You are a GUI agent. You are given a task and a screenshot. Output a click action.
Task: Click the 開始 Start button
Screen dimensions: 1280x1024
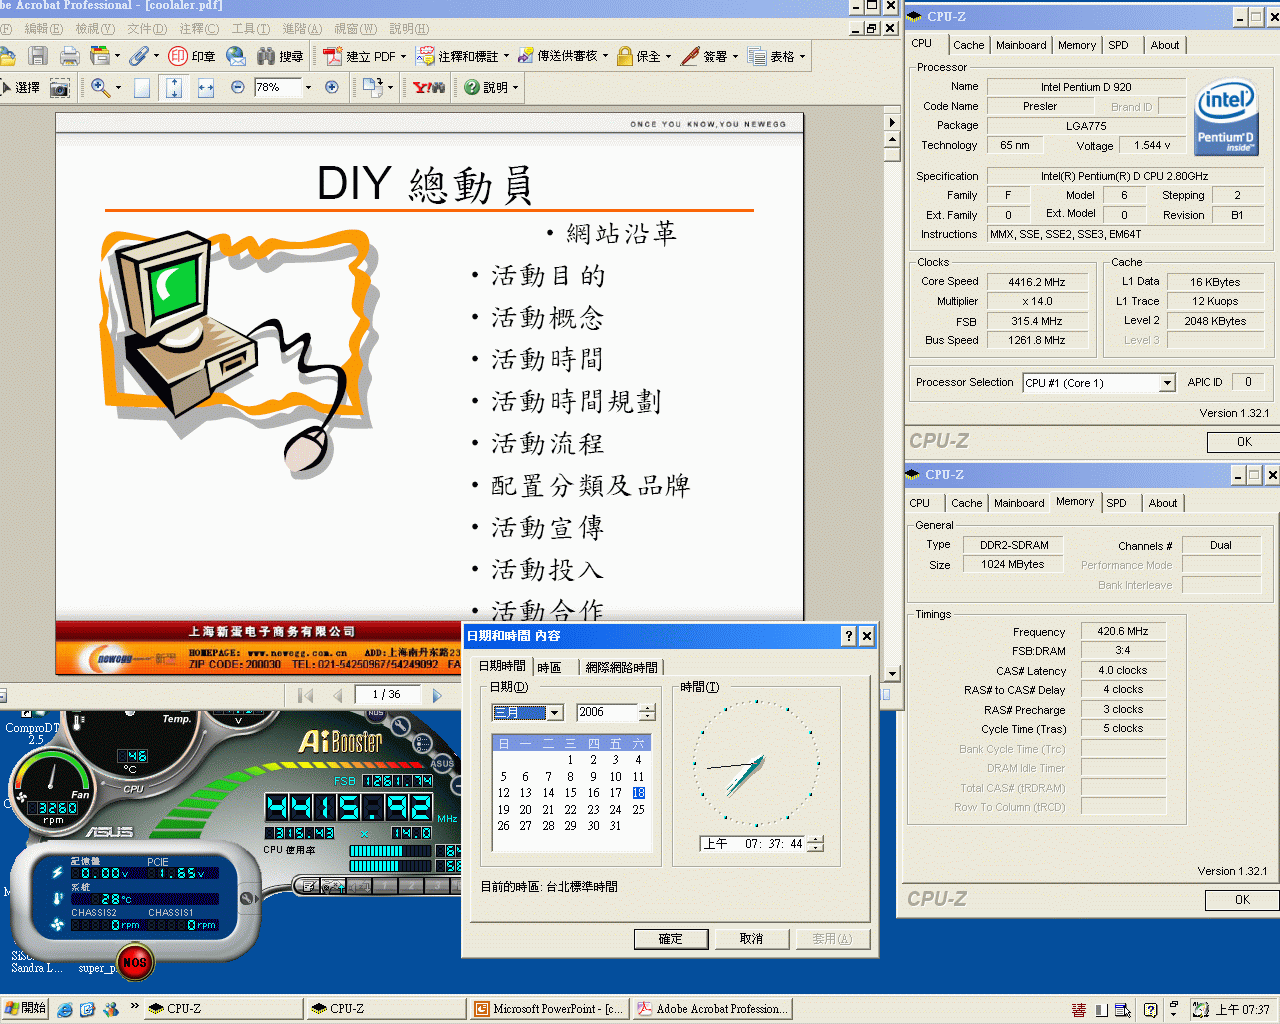[x=26, y=1009]
